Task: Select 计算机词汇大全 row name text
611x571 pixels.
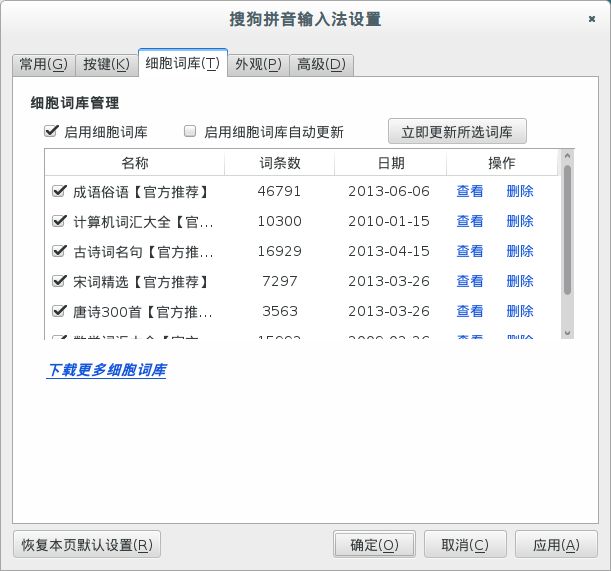Action: pos(143,222)
